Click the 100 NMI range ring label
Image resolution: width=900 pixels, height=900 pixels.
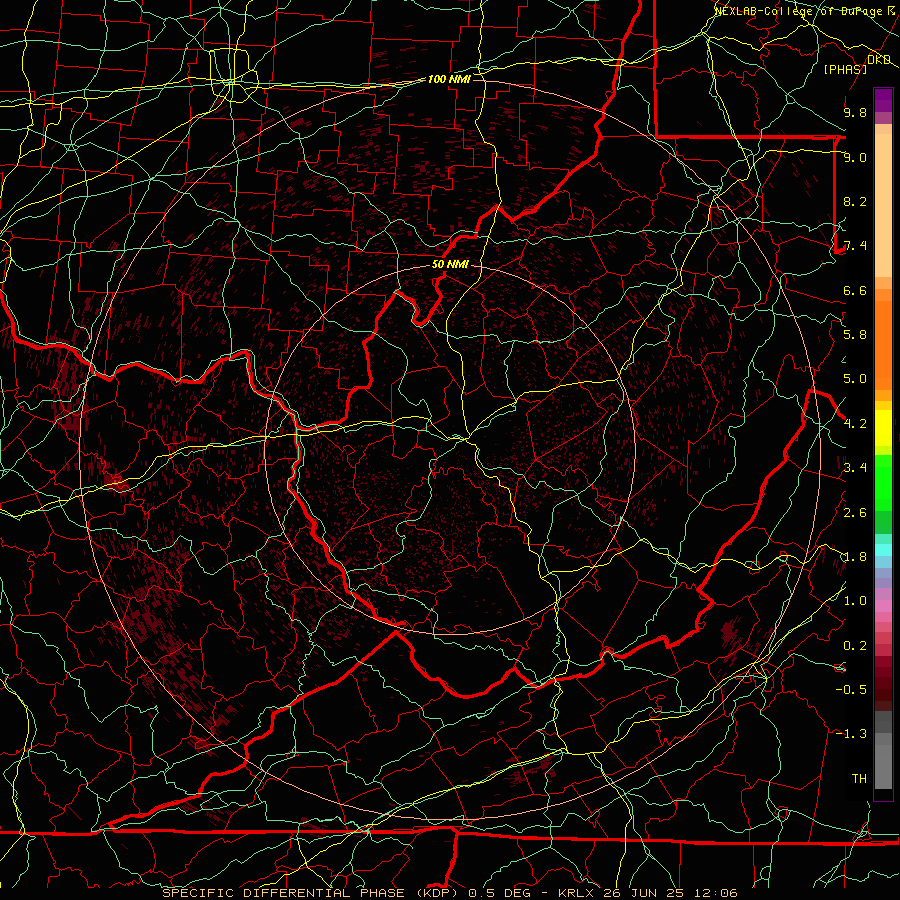tap(449, 79)
